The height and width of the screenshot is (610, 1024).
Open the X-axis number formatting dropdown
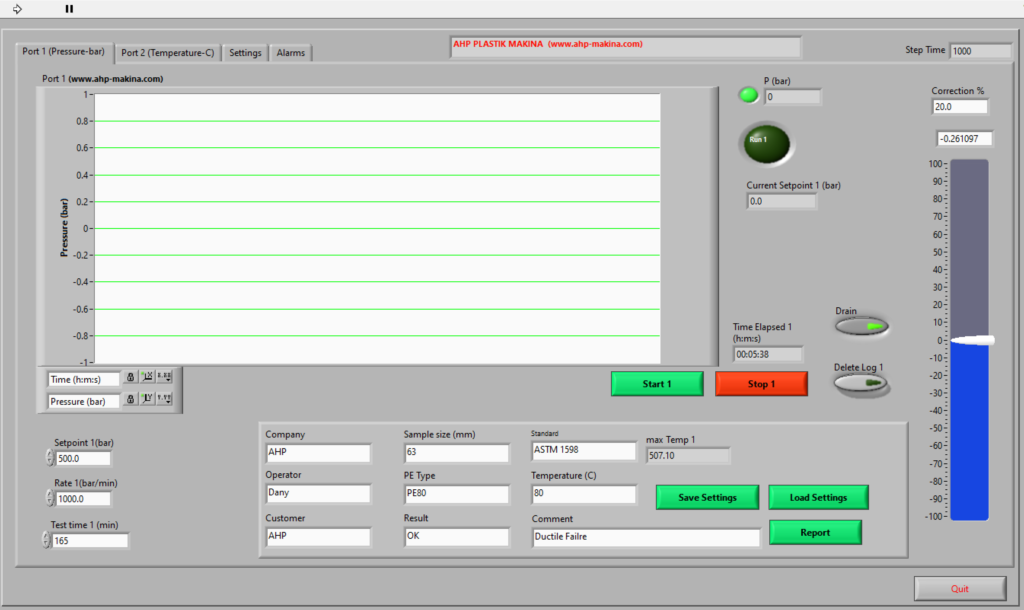tap(164, 377)
